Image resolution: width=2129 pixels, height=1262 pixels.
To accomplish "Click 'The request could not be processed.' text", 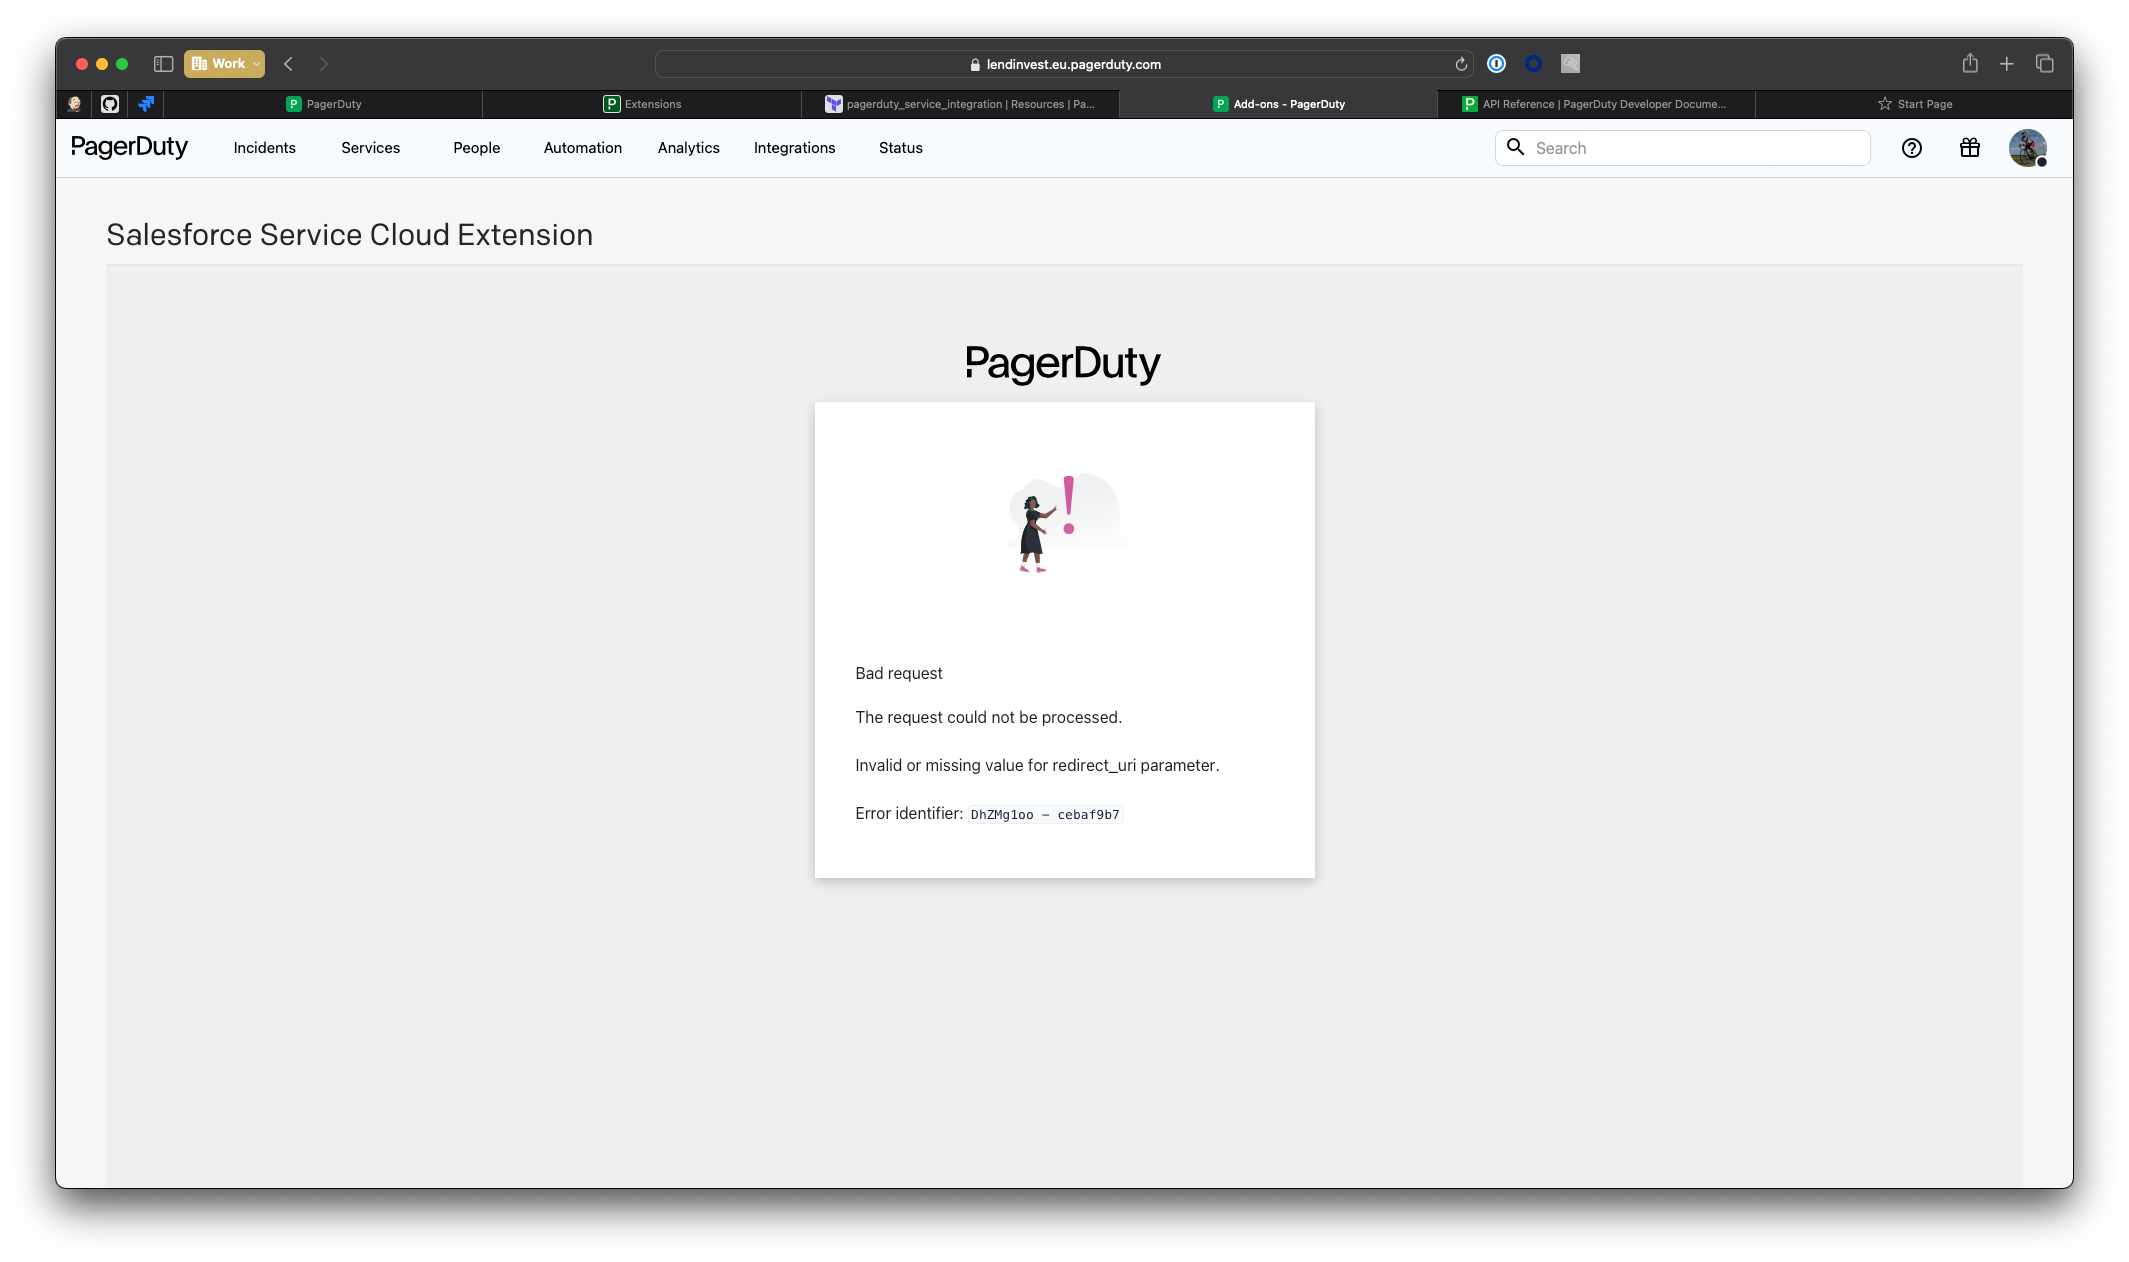I will pyautogui.click(x=988, y=717).
